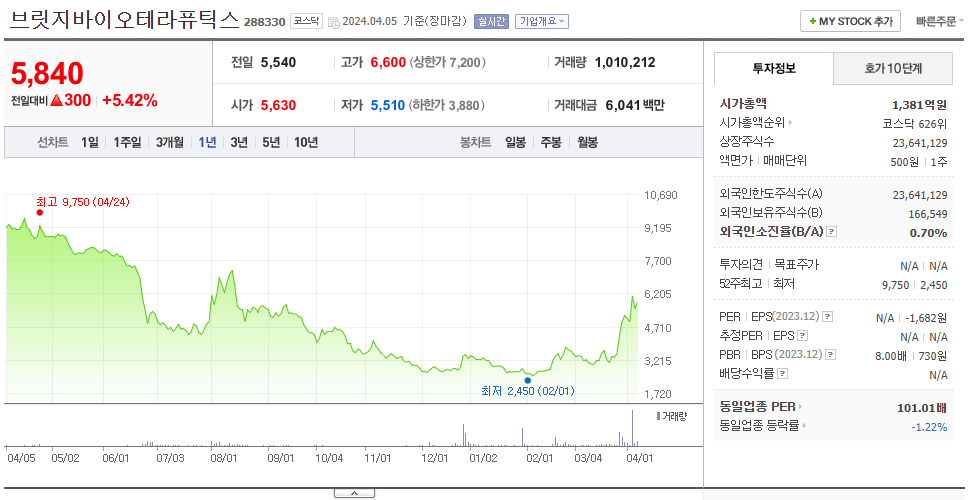Select the 5년 line chart period
The height and width of the screenshot is (500, 968).
tap(271, 143)
